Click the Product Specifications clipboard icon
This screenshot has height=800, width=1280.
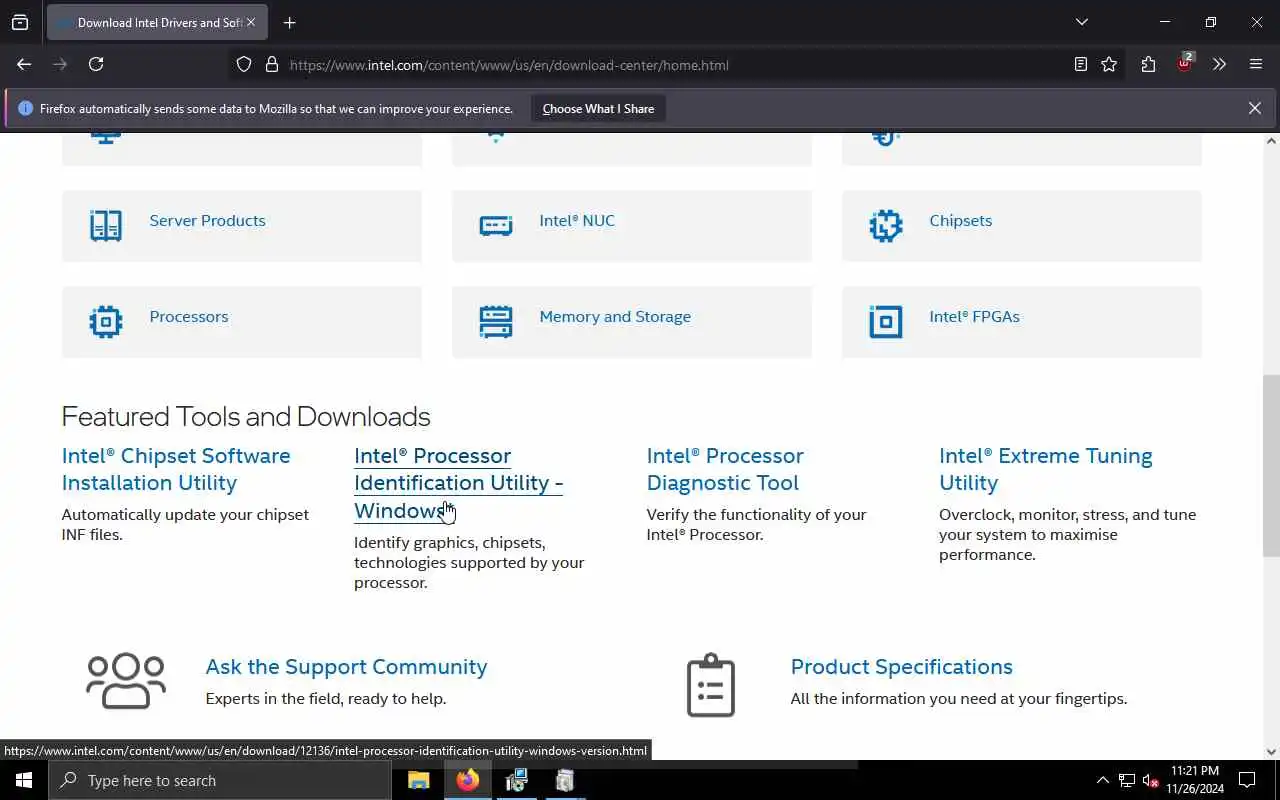(711, 685)
